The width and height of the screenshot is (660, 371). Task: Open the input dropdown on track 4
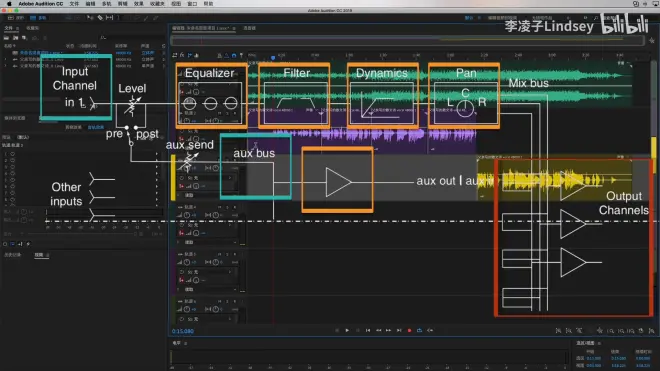(x=230, y=225)
